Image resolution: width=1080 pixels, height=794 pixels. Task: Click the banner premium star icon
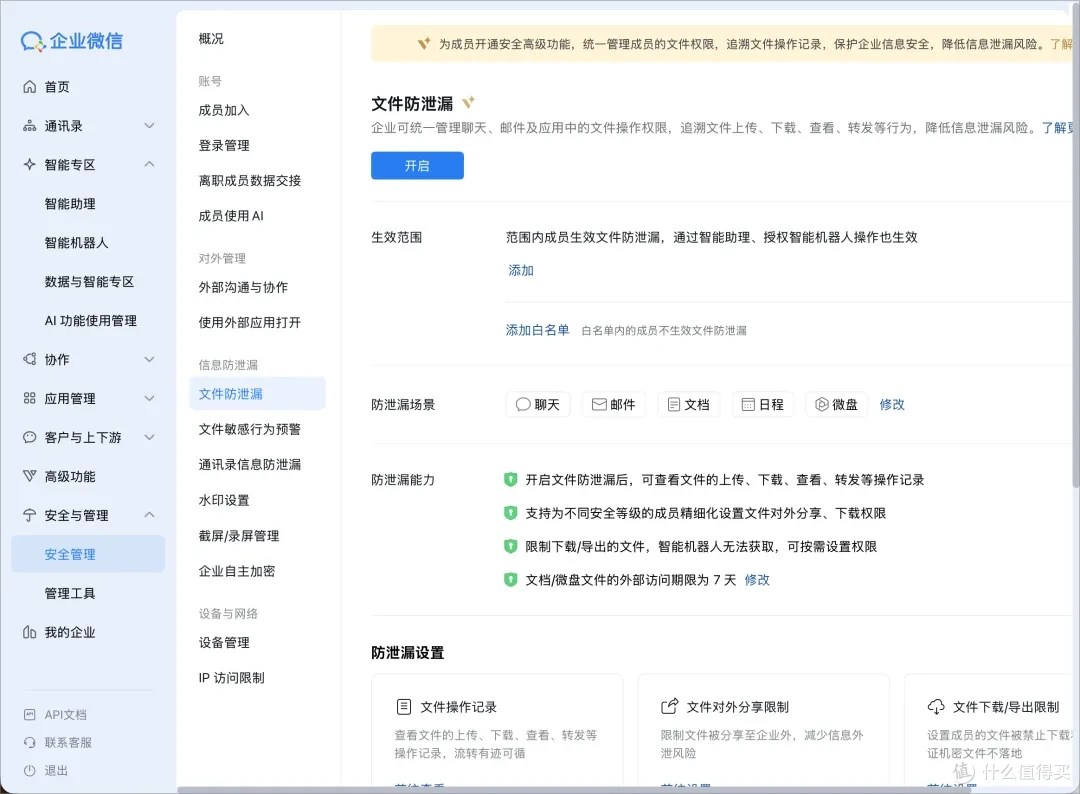(424, 44)
